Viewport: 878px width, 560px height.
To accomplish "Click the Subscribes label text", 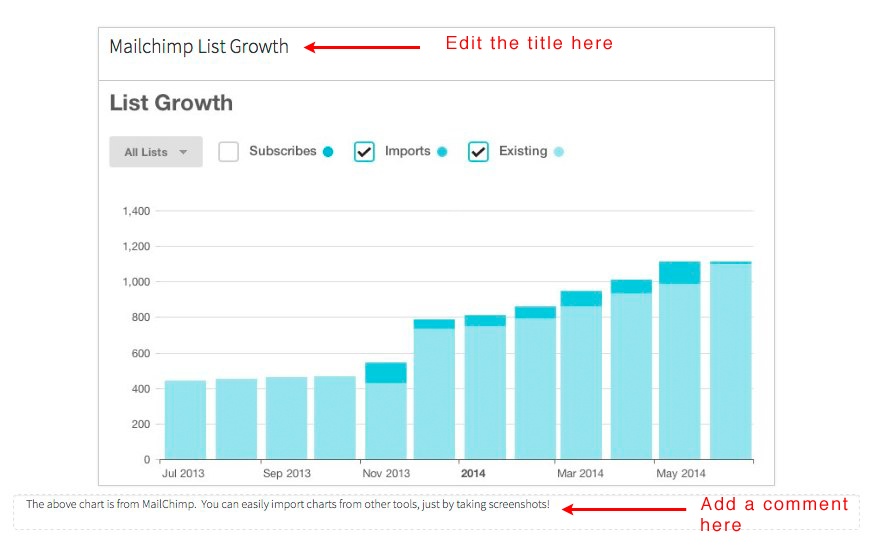I will click(x=283, y=151).
